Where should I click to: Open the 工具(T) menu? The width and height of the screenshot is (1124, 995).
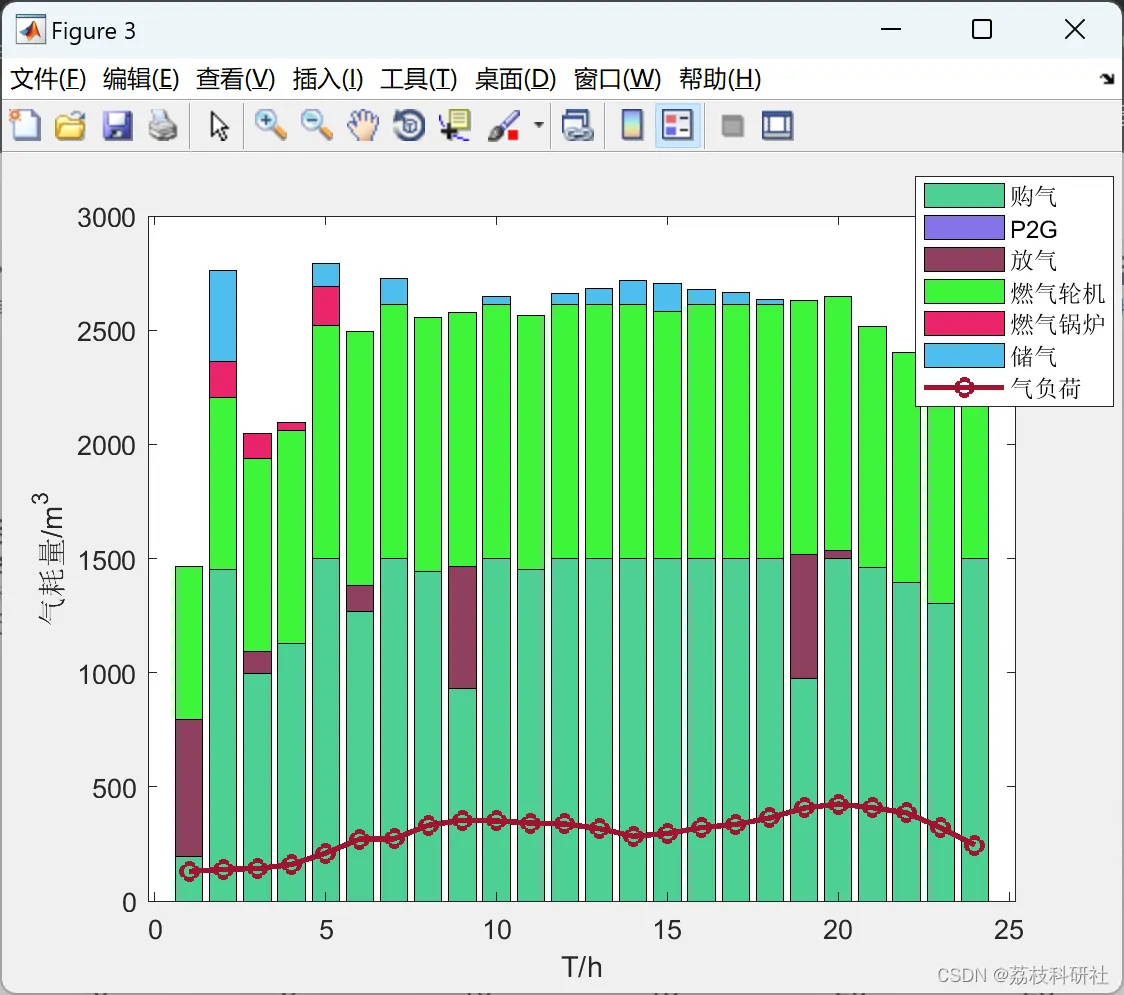click(419, 79)
